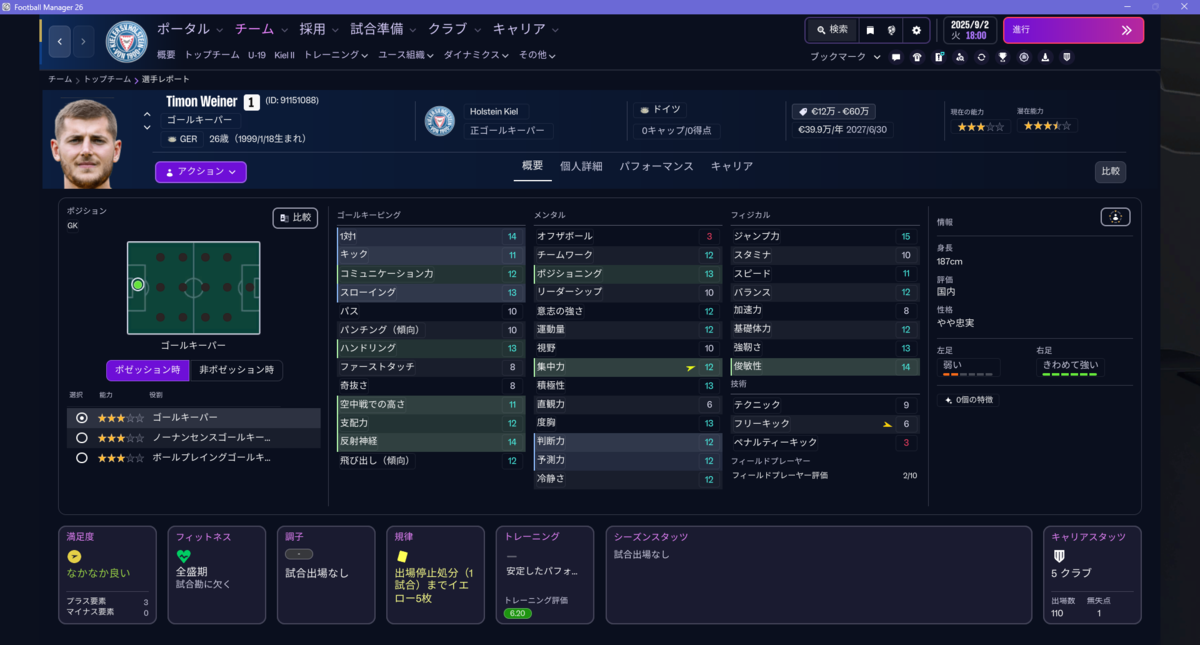Screen dimensions: 1200x645
Task: Open the 試合準備 menu dropdown
Action: pos(384,29)
